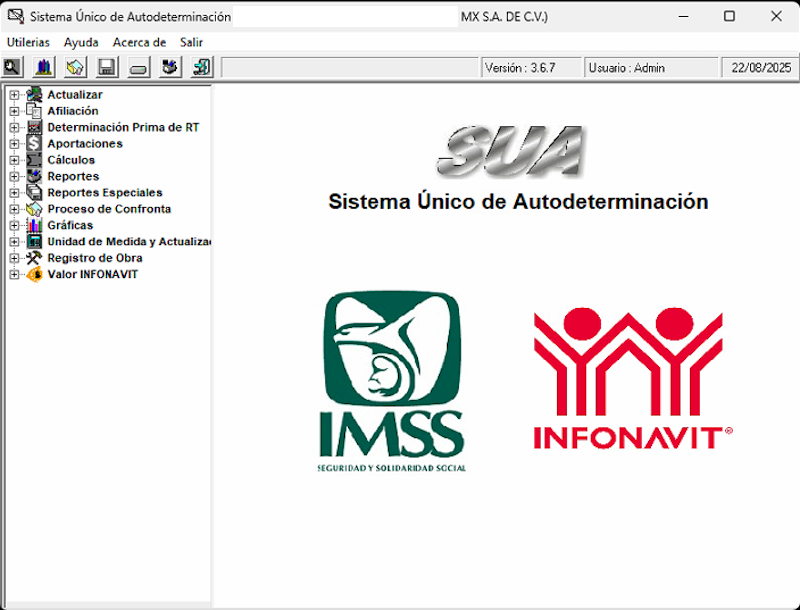Image resolution: width=800 pixels, height=610 pixels.
Task: Expand the Gráficas tree node
Action: 14,225
